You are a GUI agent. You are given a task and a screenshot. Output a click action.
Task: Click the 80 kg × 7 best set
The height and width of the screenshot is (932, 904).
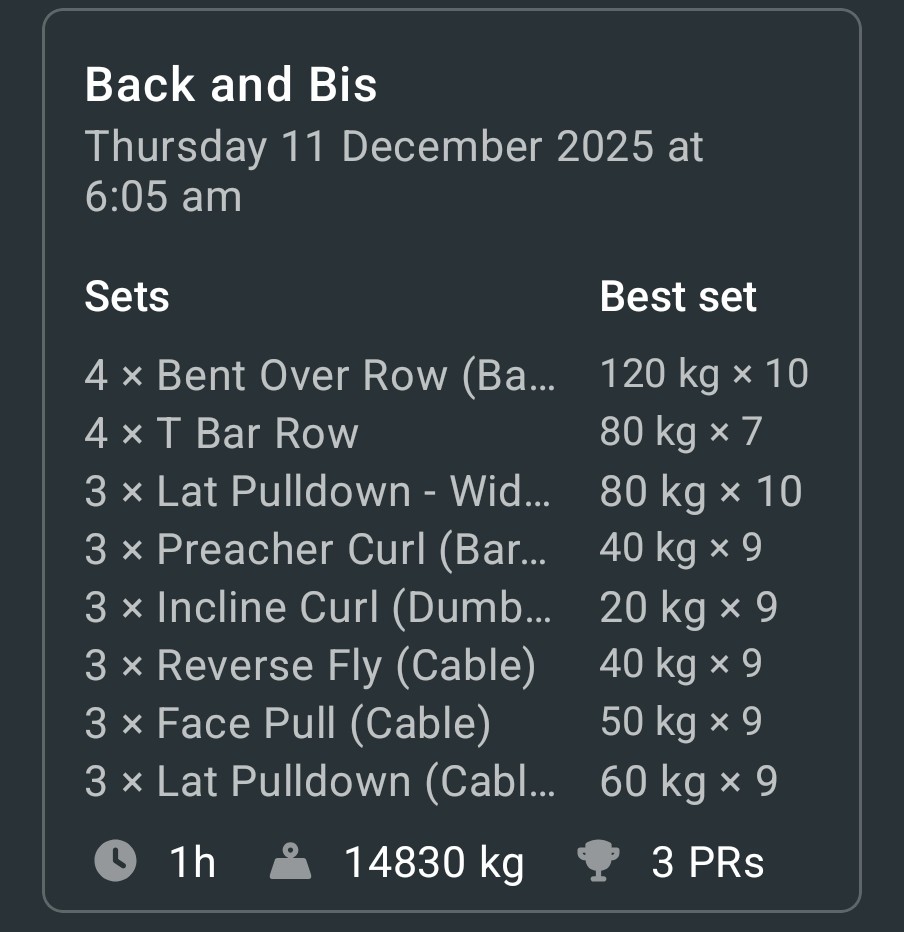point(681,432)
